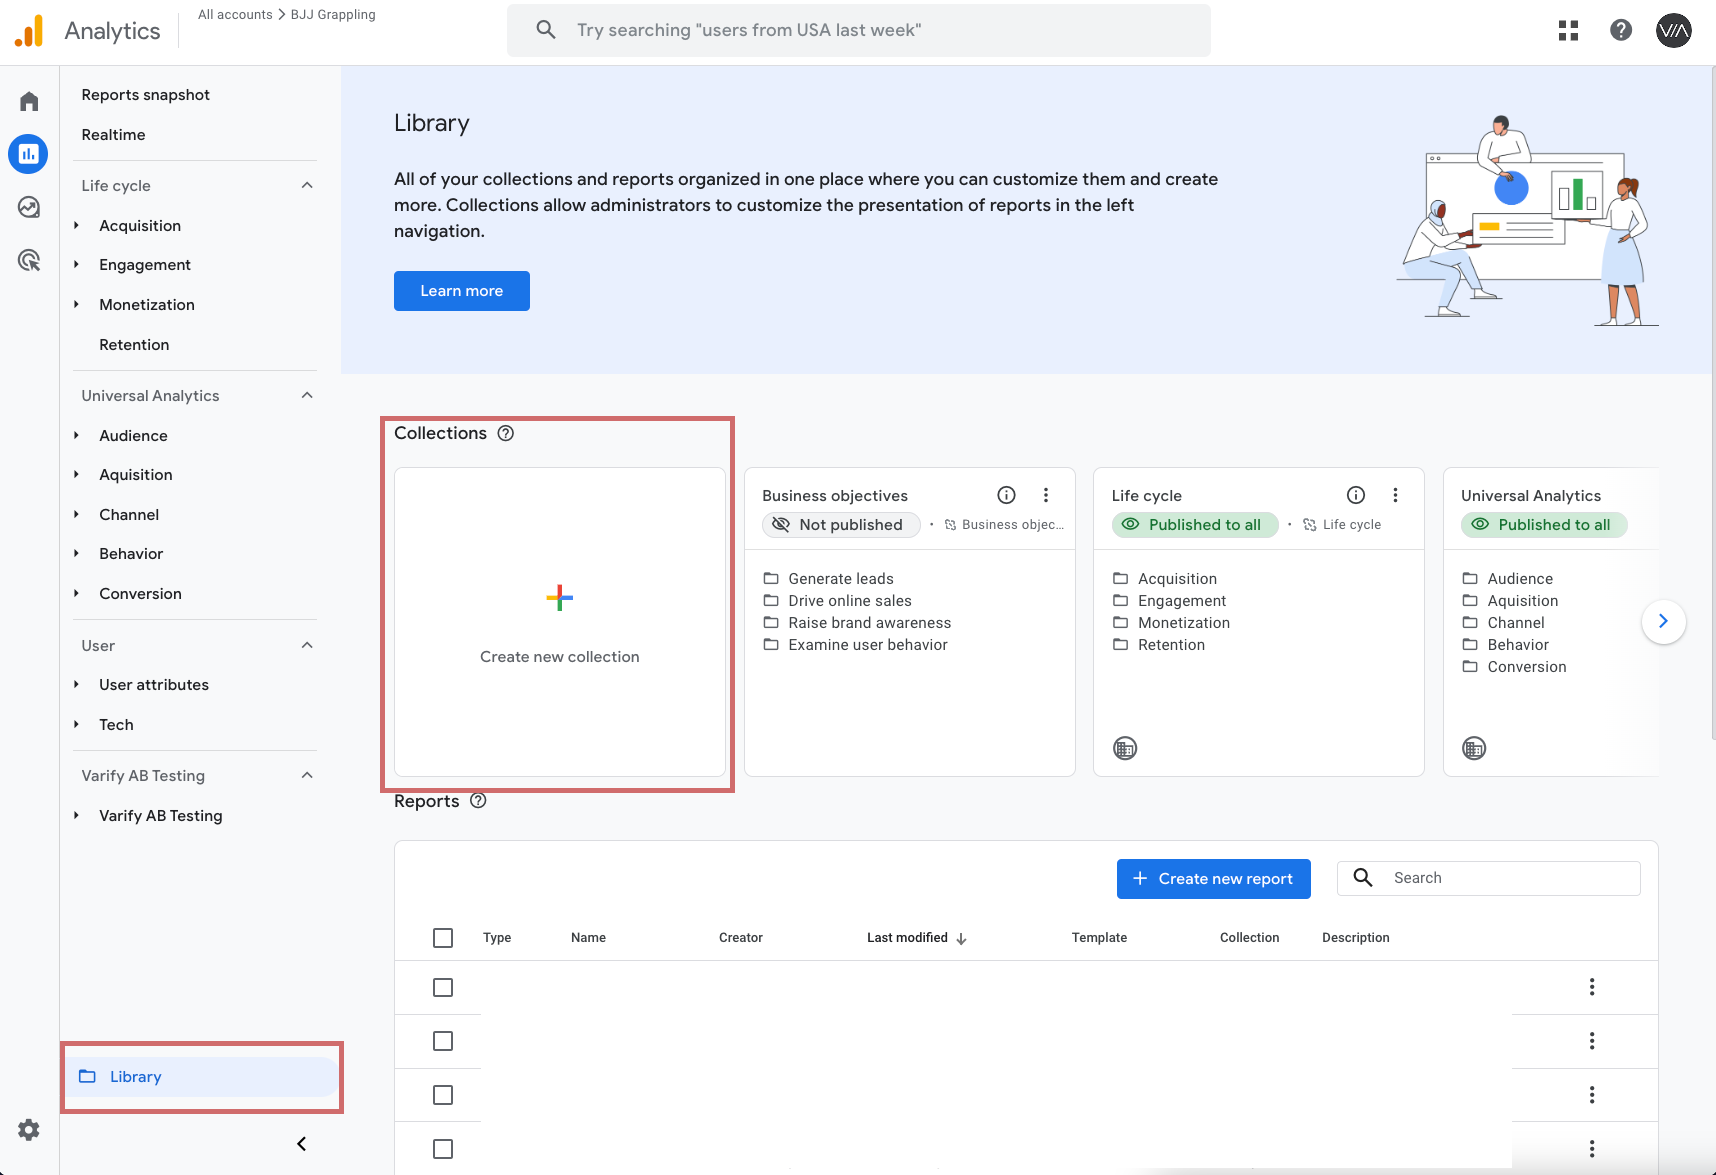Image resolution: width=1716 pixels, height=1175 pixels.
Task: Select Drive online sales topic
Action: click(x=849, y=601)
